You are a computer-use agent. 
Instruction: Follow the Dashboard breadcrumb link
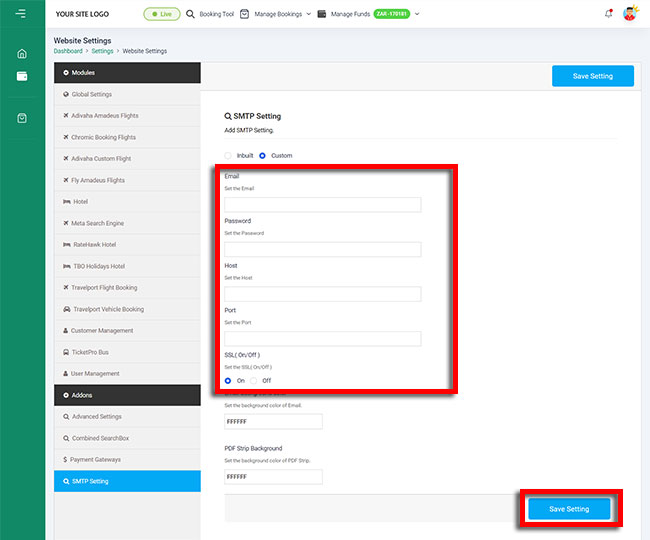[68, 50]
